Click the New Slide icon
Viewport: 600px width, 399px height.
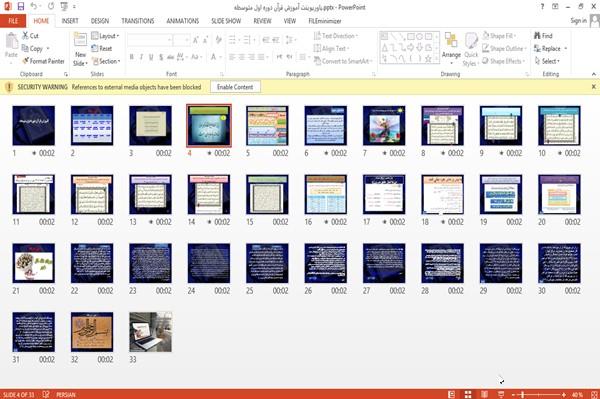pyautogui.click(x=80, y=41)
